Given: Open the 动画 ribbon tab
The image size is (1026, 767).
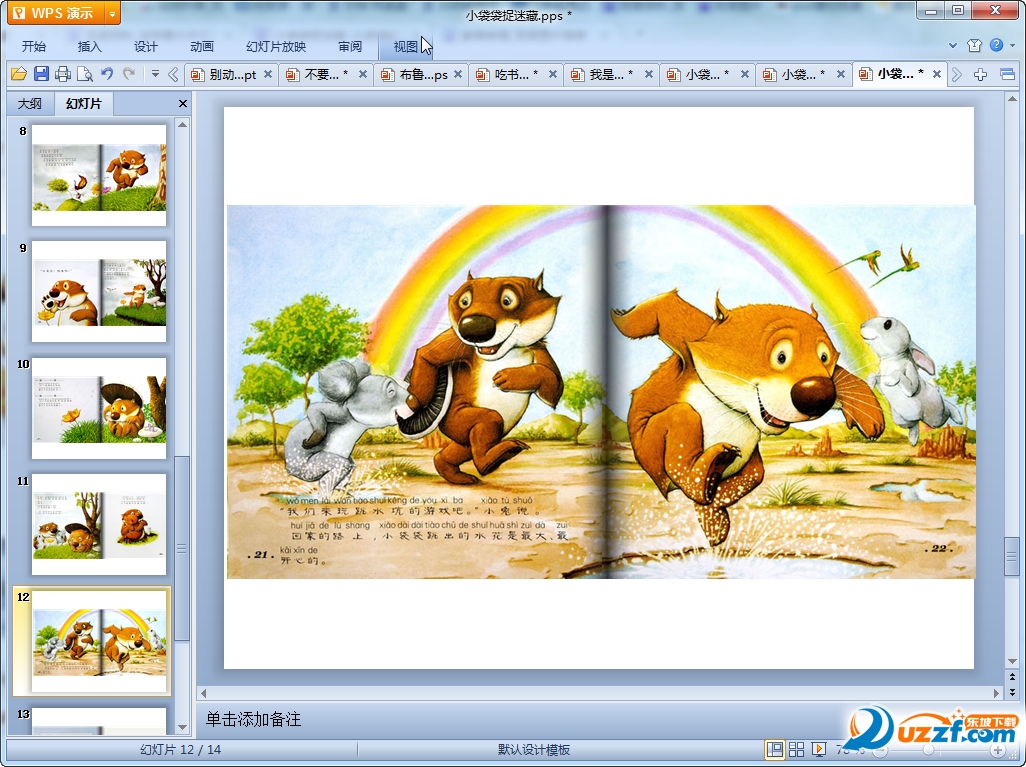Looking at the screenshot, I should pos(202,46).
